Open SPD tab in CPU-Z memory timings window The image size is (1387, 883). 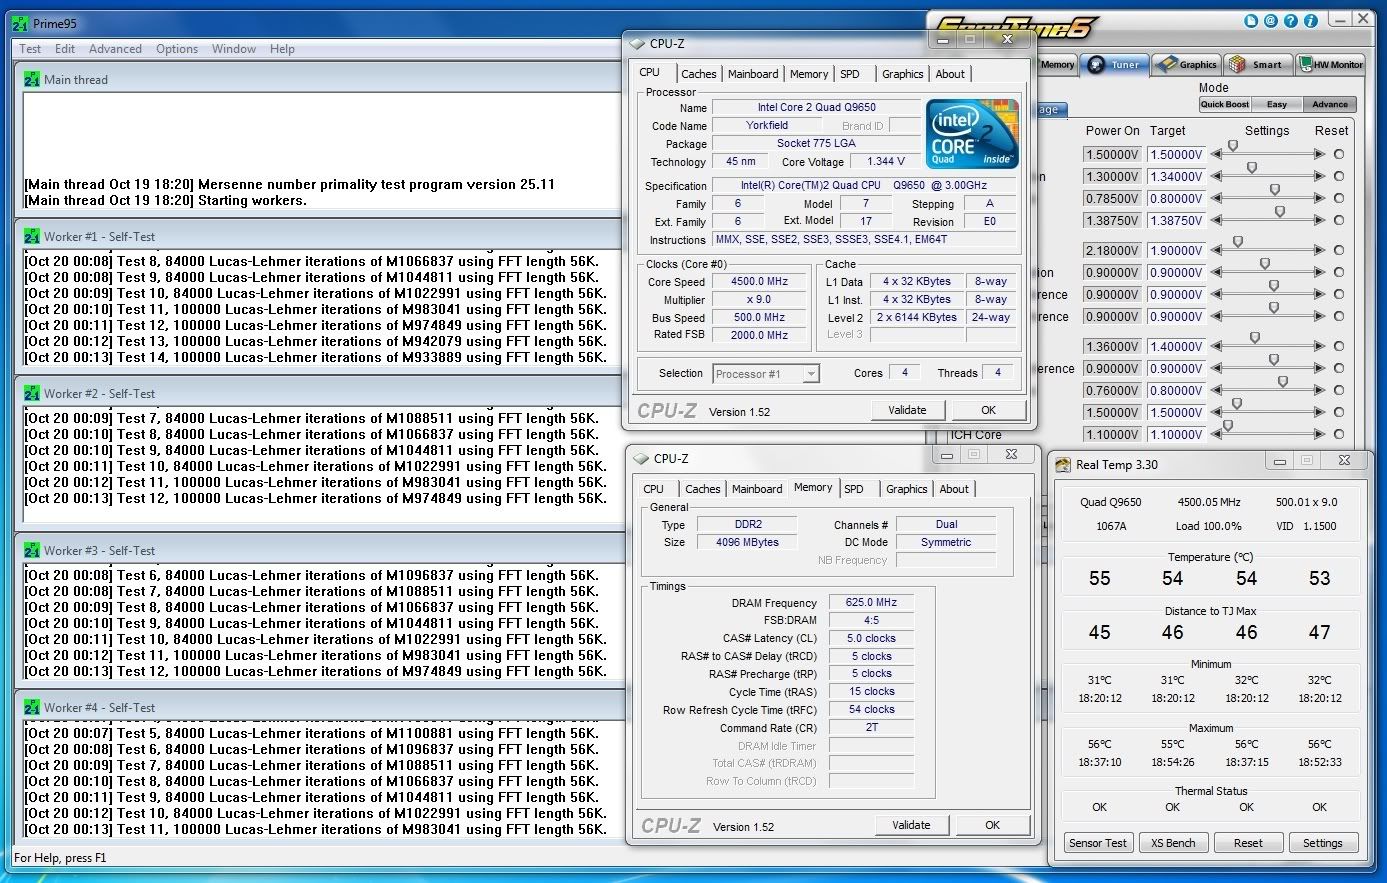point(854,489)
